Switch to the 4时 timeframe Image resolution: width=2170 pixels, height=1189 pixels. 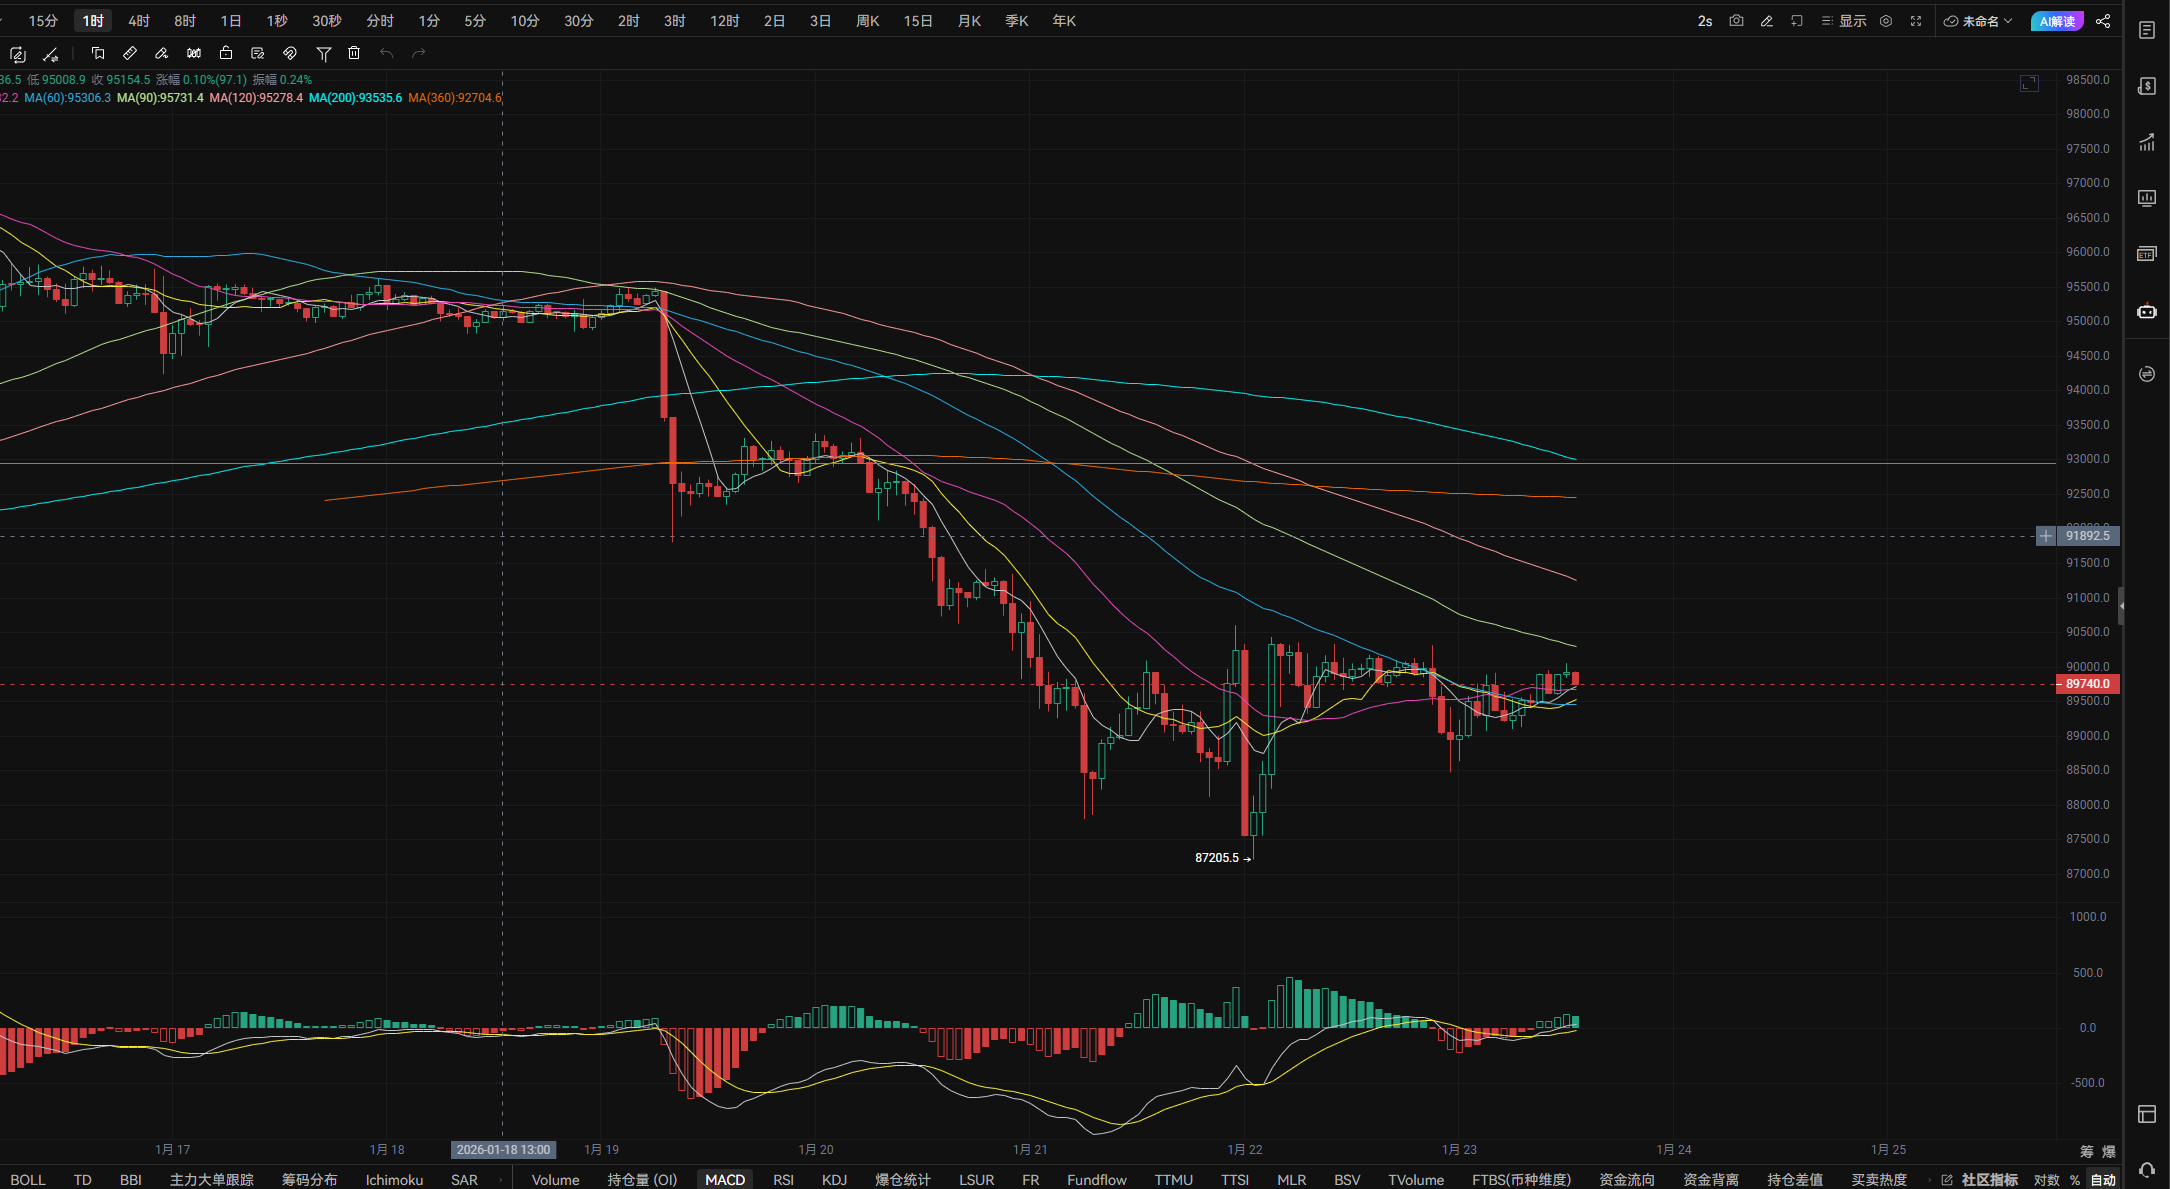click(139, 21)
